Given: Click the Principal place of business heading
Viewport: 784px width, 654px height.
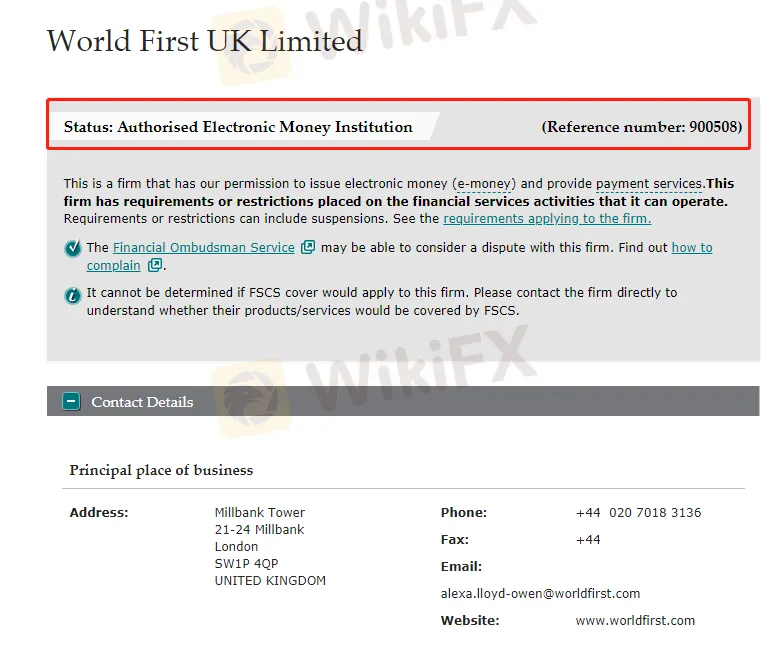Looking at the screenshot, I should click(x=161, y=470).
